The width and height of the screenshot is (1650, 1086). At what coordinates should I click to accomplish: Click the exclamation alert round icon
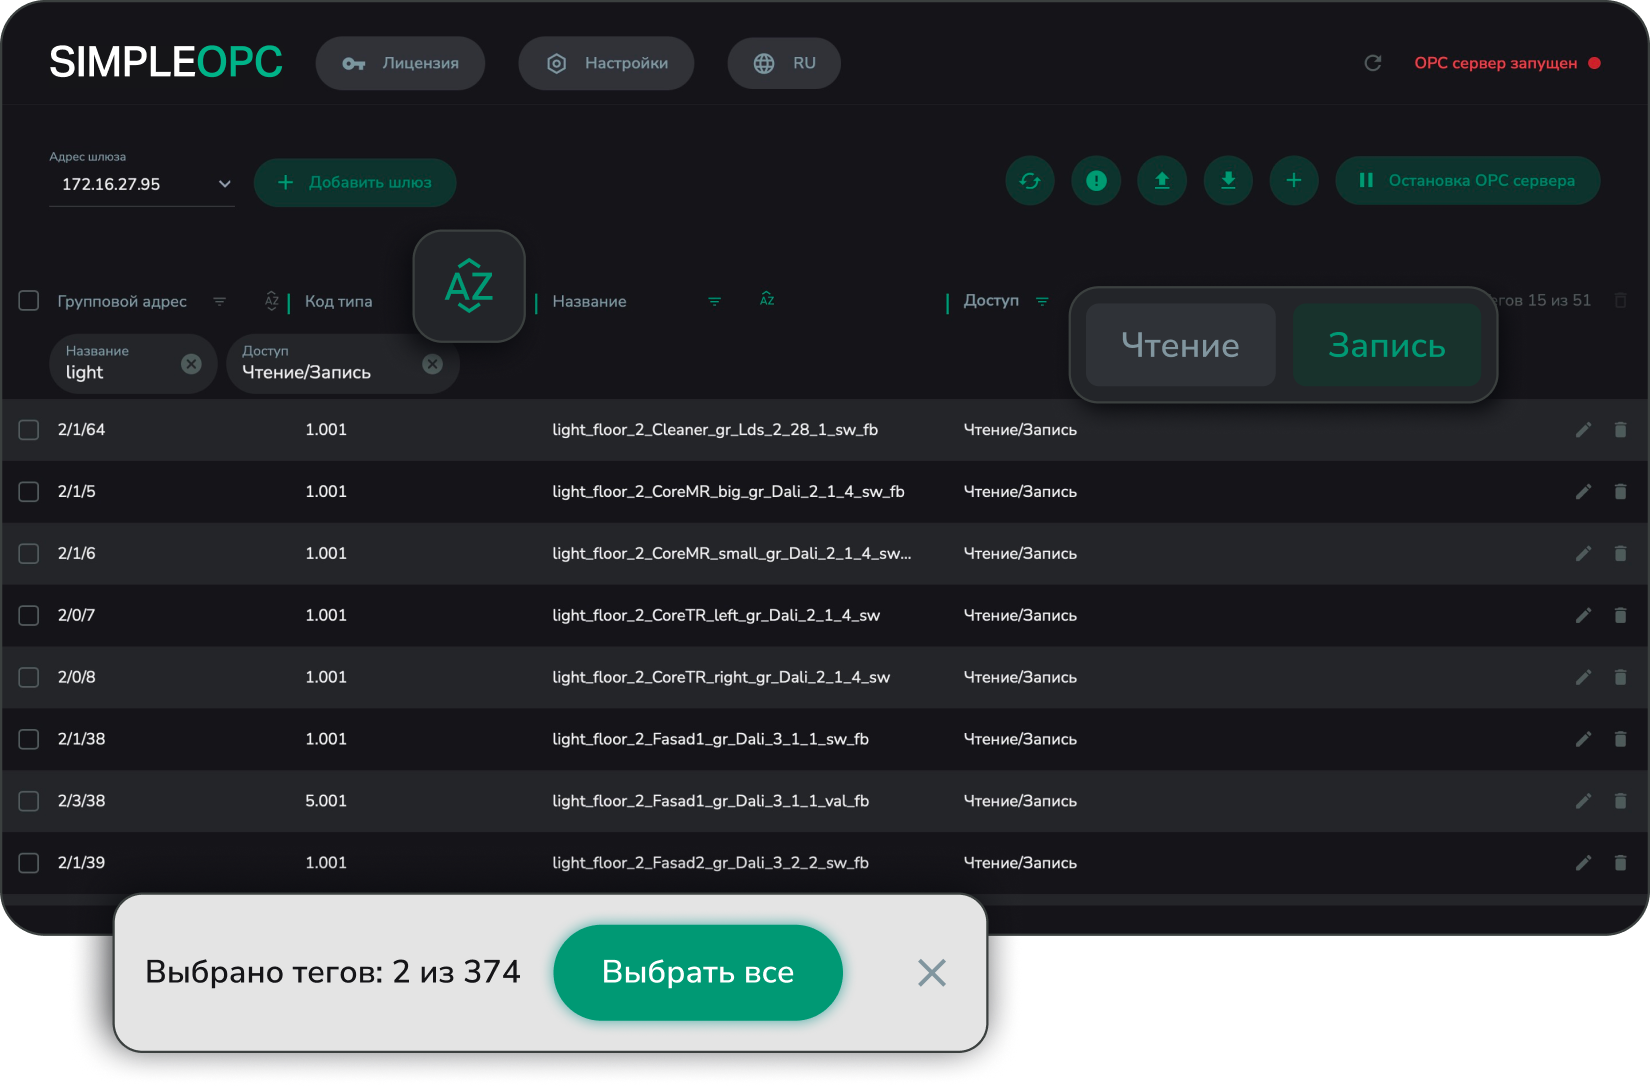[x=1096, y=181]
